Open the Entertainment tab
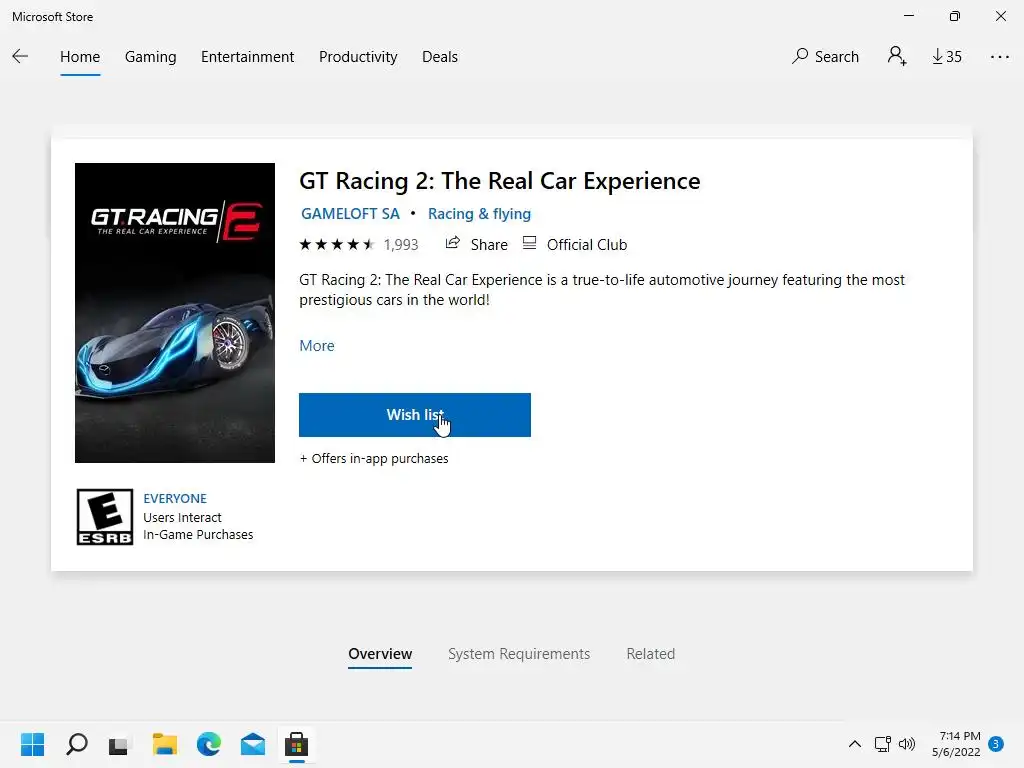The height and width of the screenshot is (768, 1024). 248,57
